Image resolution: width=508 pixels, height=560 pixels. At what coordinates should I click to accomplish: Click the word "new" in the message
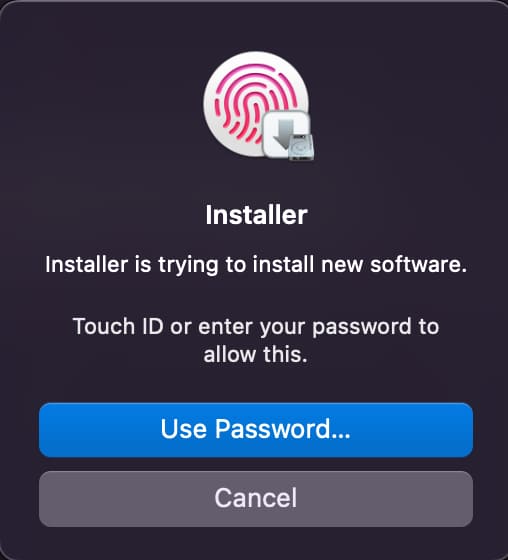[342, 266]
